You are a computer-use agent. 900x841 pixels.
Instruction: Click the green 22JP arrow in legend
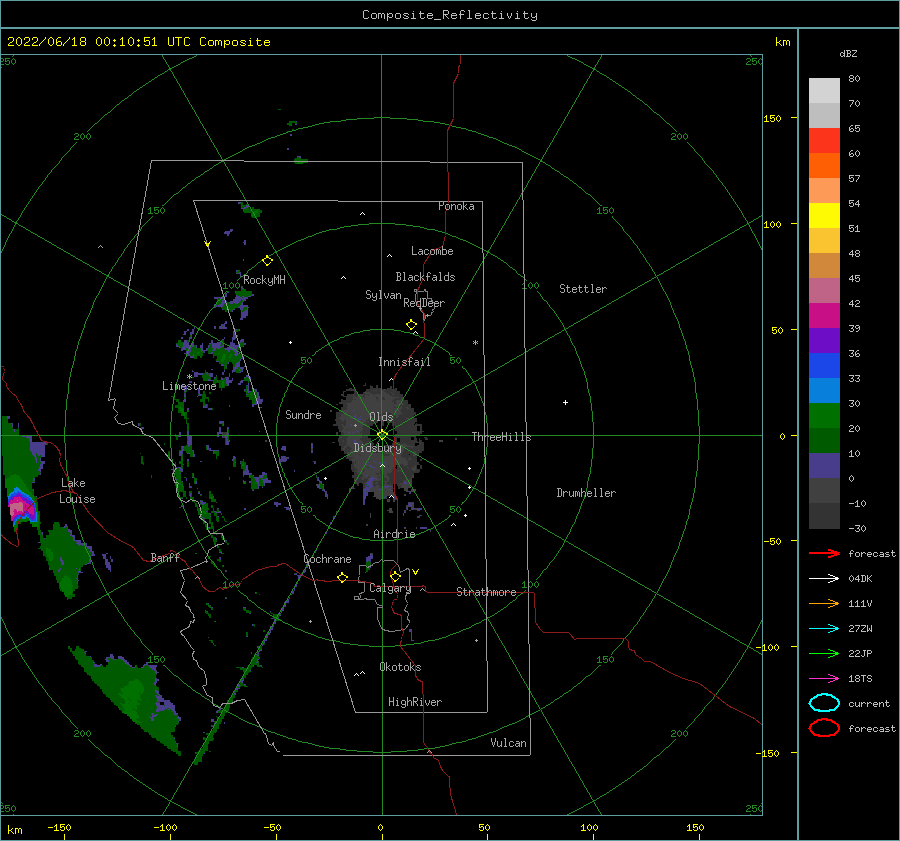pos(824,653)
